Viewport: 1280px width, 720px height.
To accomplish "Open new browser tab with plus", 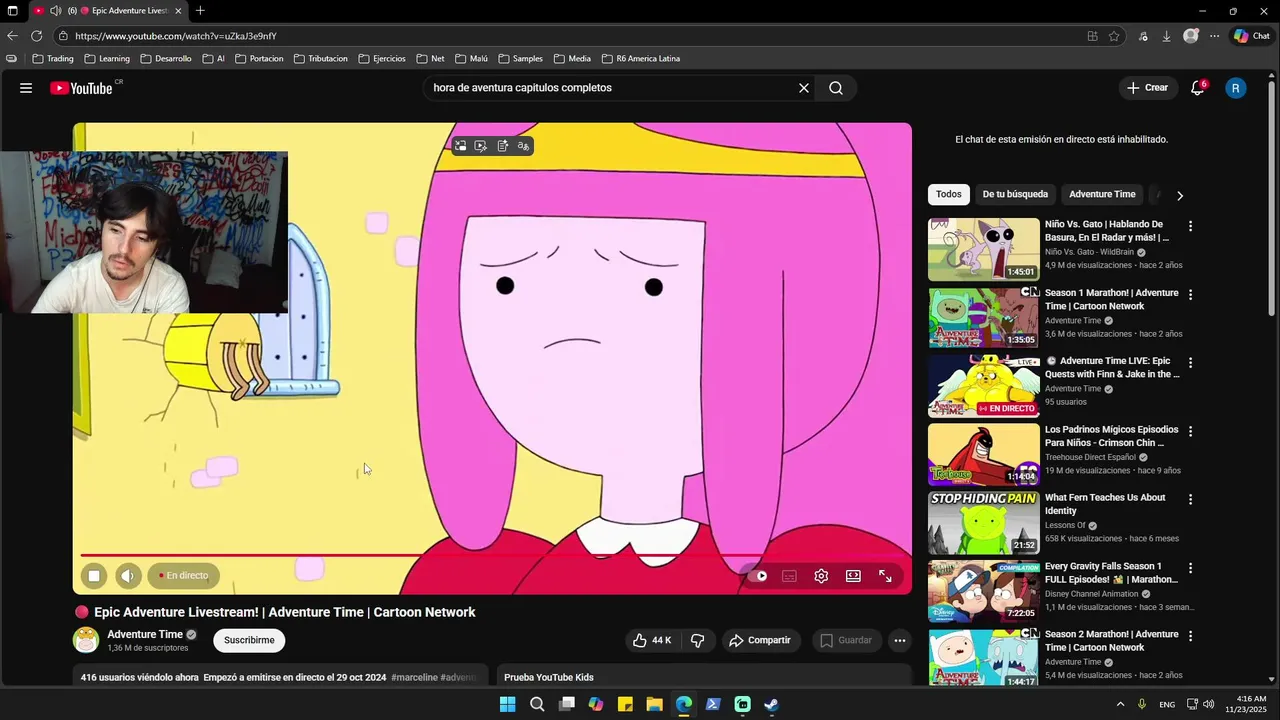I will [x=200, y=11].
